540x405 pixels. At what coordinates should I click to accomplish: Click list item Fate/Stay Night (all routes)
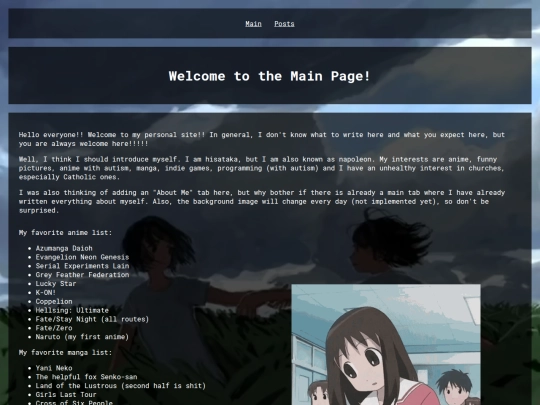[92, 319]
